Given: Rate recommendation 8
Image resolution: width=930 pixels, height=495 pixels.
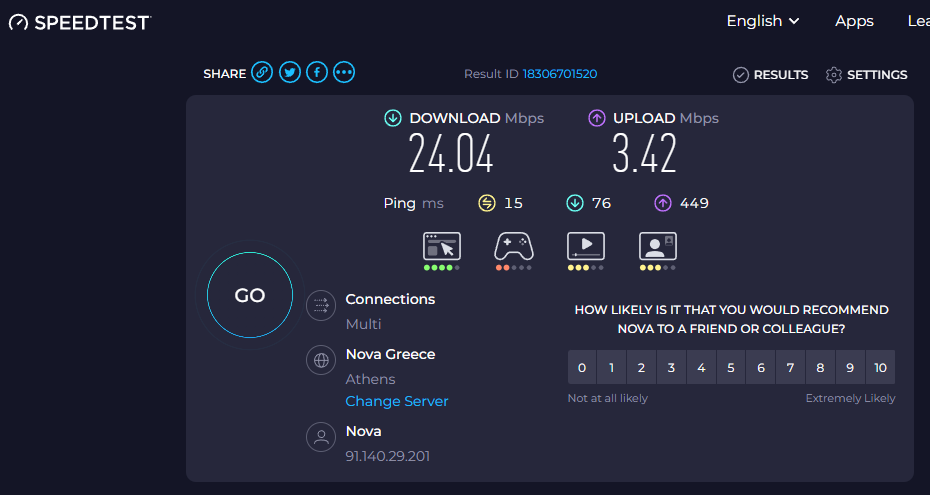Looking at the screenshot, I should pos(820,368).
